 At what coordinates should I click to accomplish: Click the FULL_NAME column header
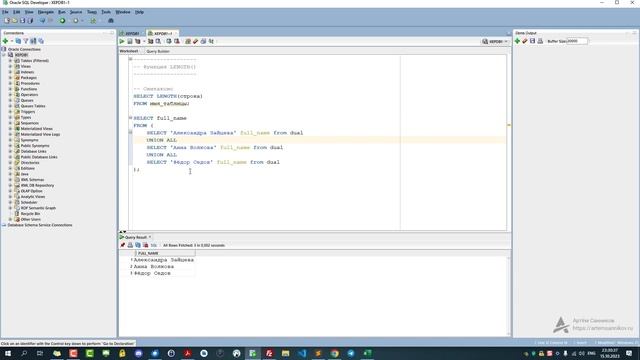click(x=164, y=253)
